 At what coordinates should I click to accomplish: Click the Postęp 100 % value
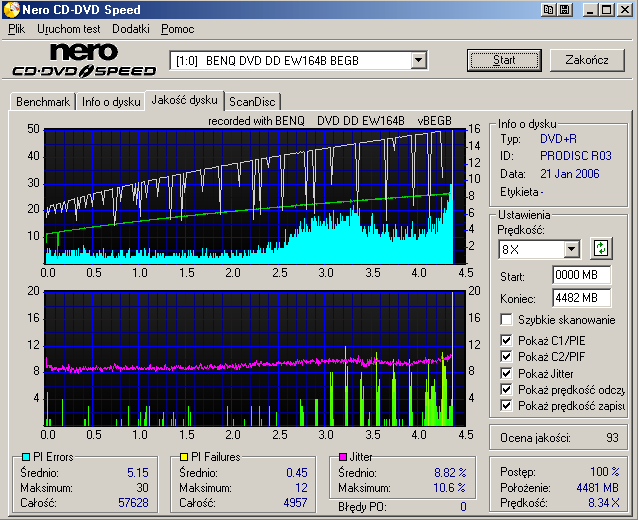pyautogui.click(x=605, y=472)
